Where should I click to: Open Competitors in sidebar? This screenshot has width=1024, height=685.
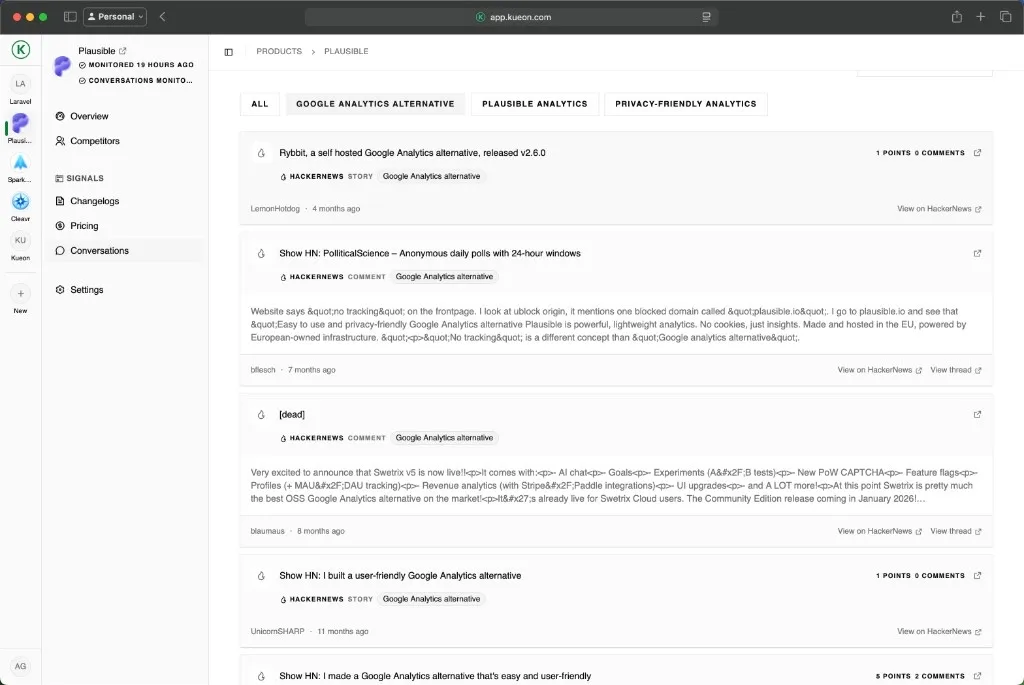coord(95,141)
